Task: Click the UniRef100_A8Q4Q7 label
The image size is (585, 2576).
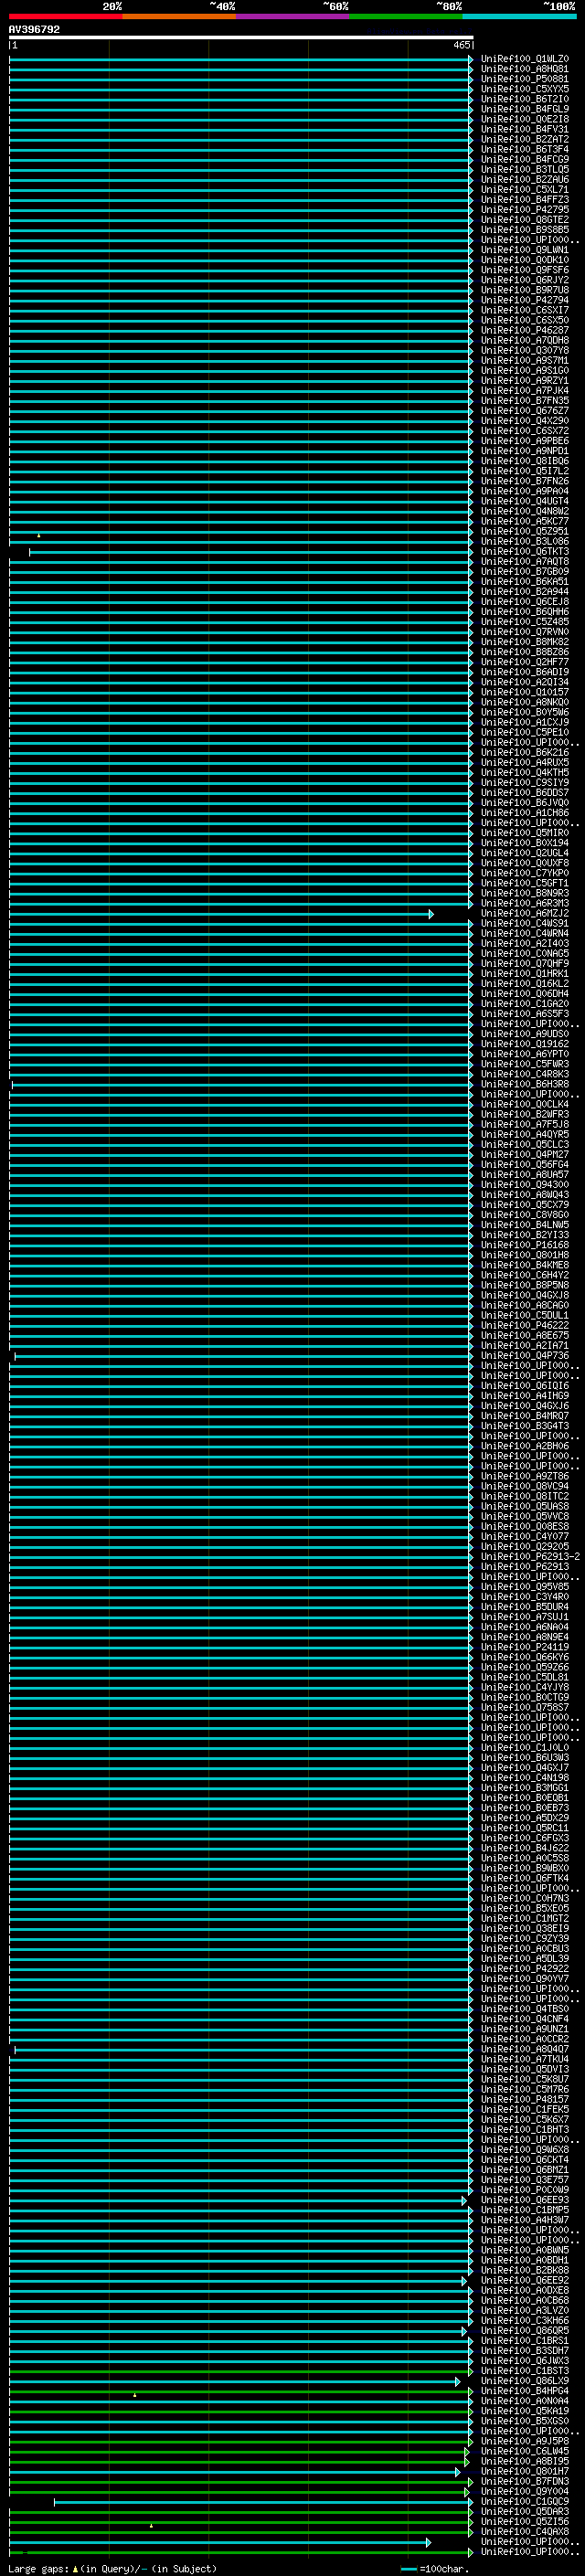Action: tap(524, 2049)
